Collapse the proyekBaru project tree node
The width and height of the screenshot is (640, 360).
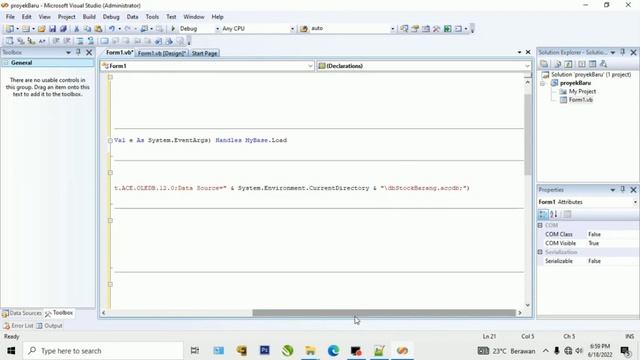(x=542, y=83)
